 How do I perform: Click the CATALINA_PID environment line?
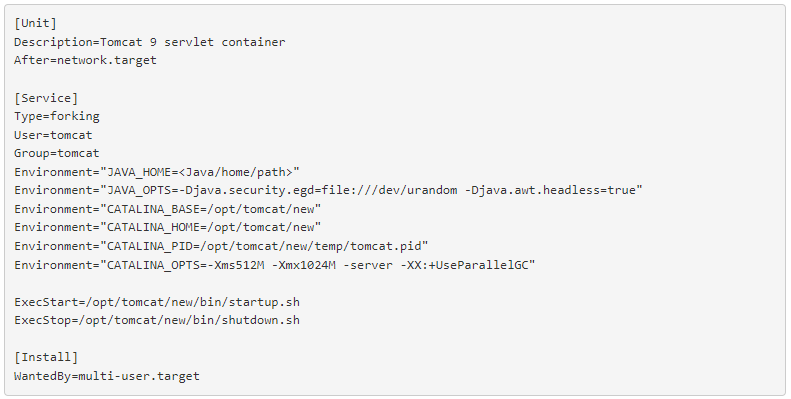tap(221, 246)
